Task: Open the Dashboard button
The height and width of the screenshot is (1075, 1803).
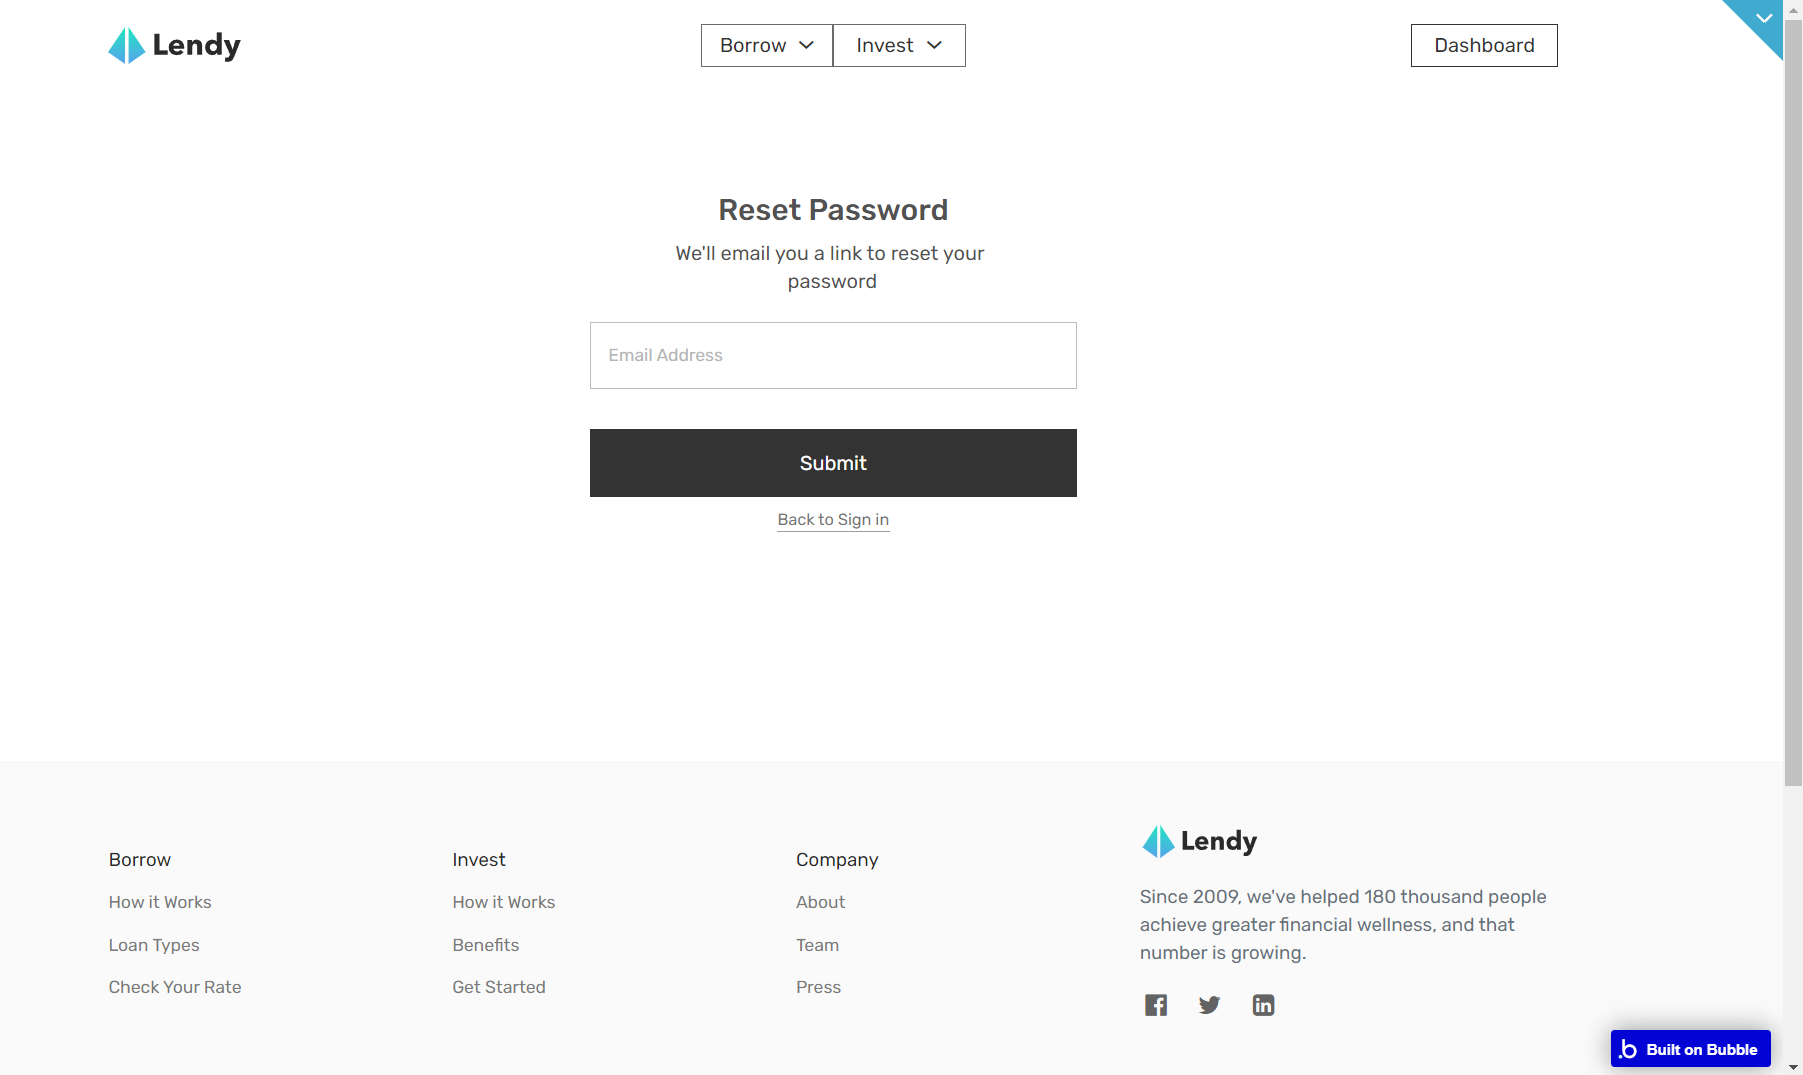Action: tap(1484, 45)
